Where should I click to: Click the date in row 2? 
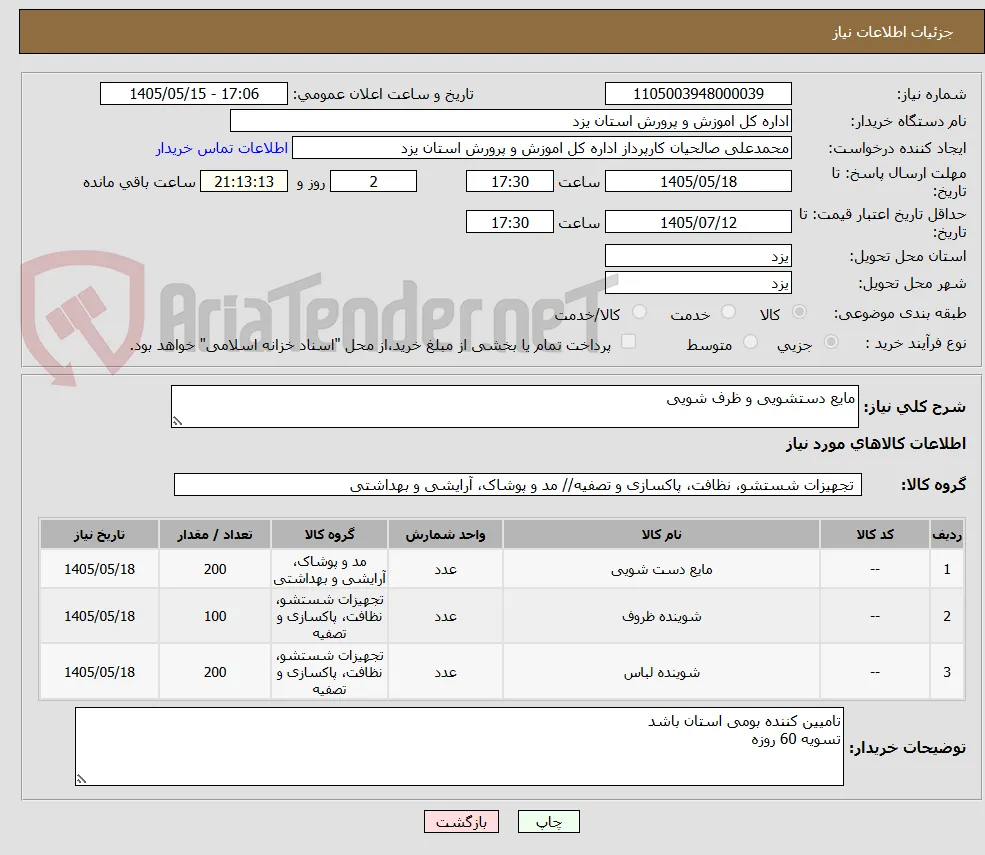(99, 616)
